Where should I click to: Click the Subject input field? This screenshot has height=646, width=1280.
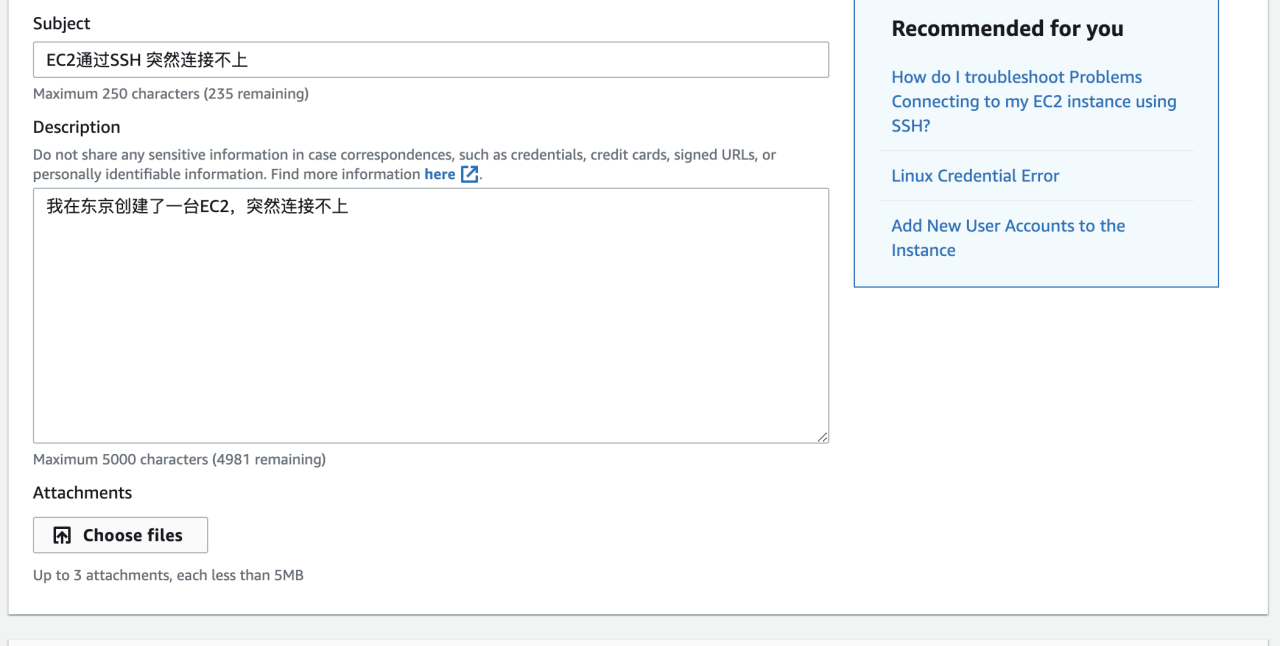[431, 60]
